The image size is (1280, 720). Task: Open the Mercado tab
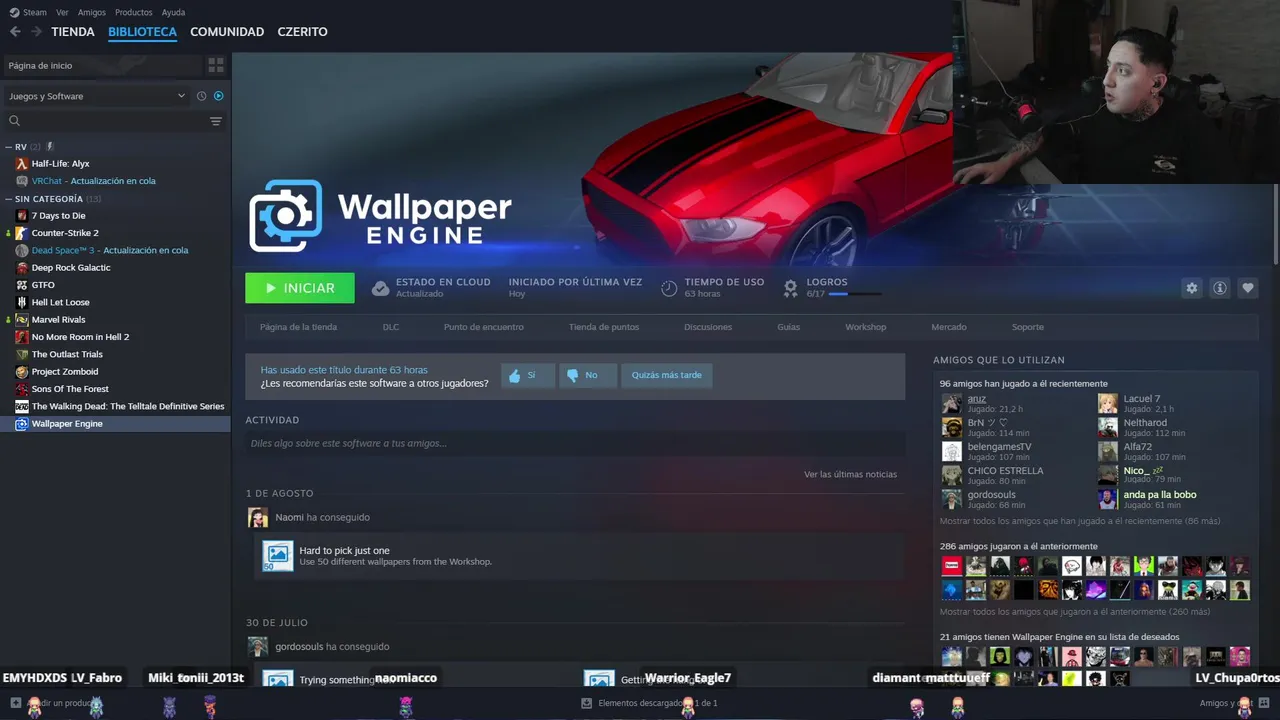pos(949,327)
